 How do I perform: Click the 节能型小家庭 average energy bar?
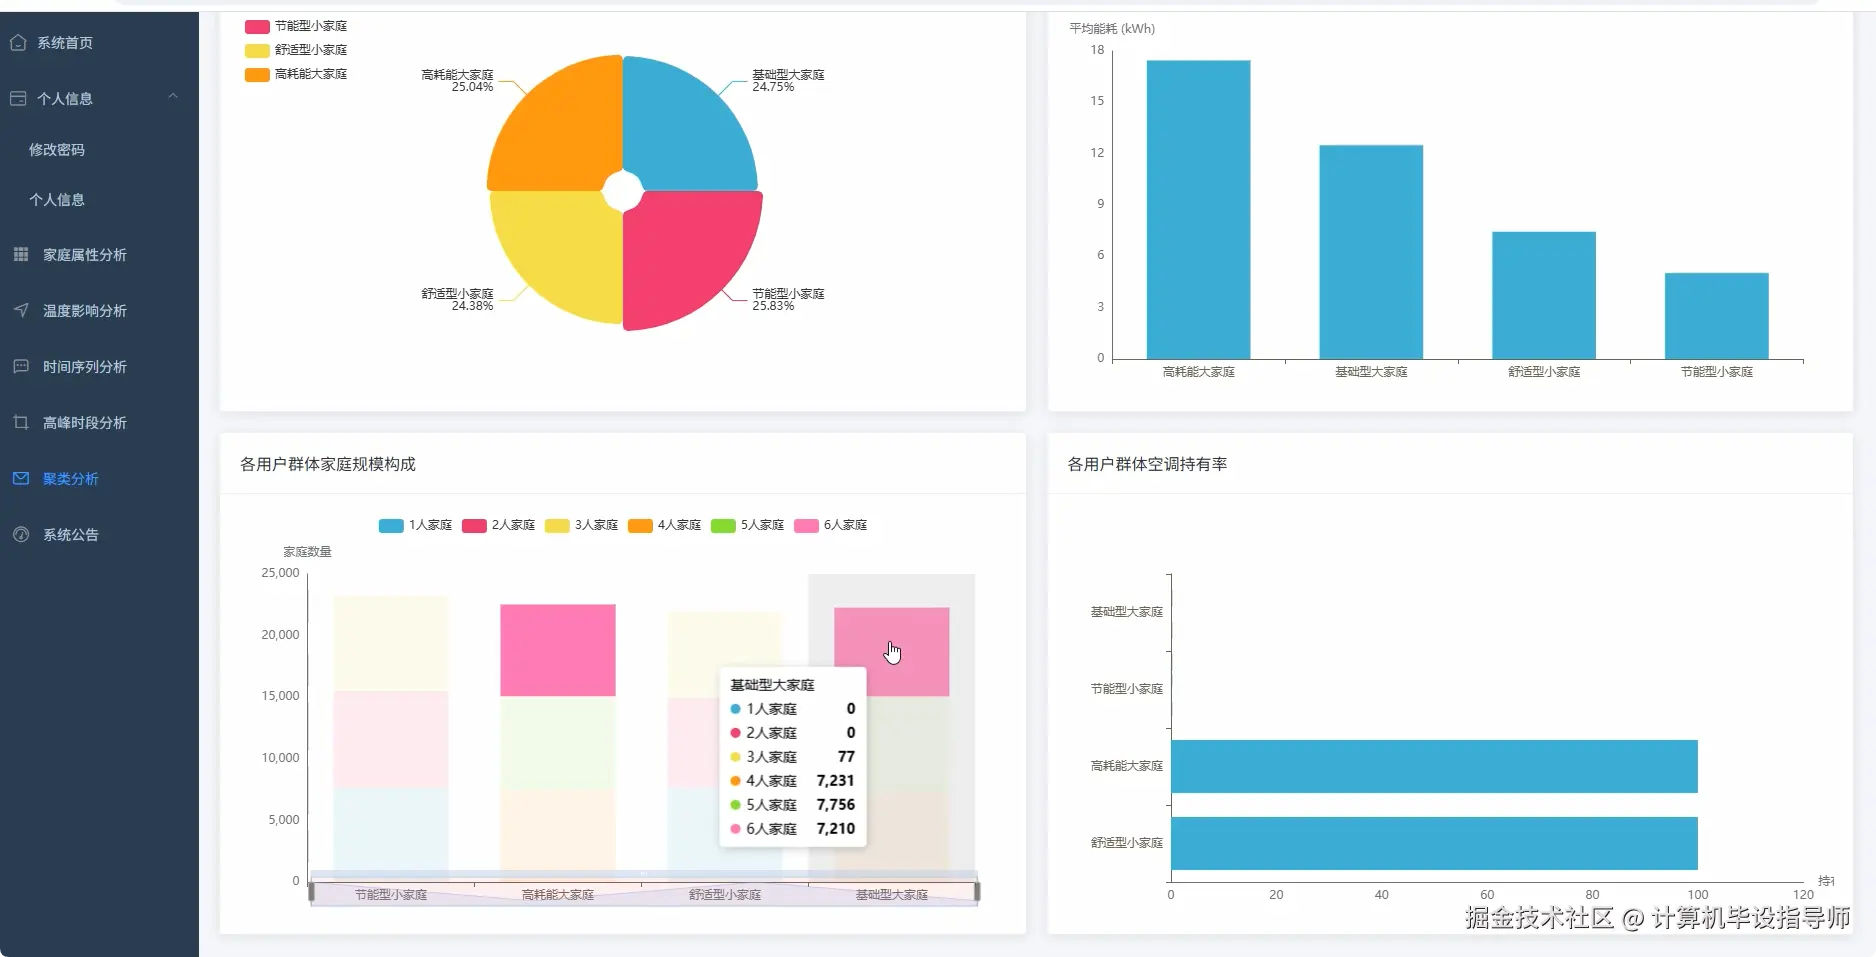click(1716, 316)
